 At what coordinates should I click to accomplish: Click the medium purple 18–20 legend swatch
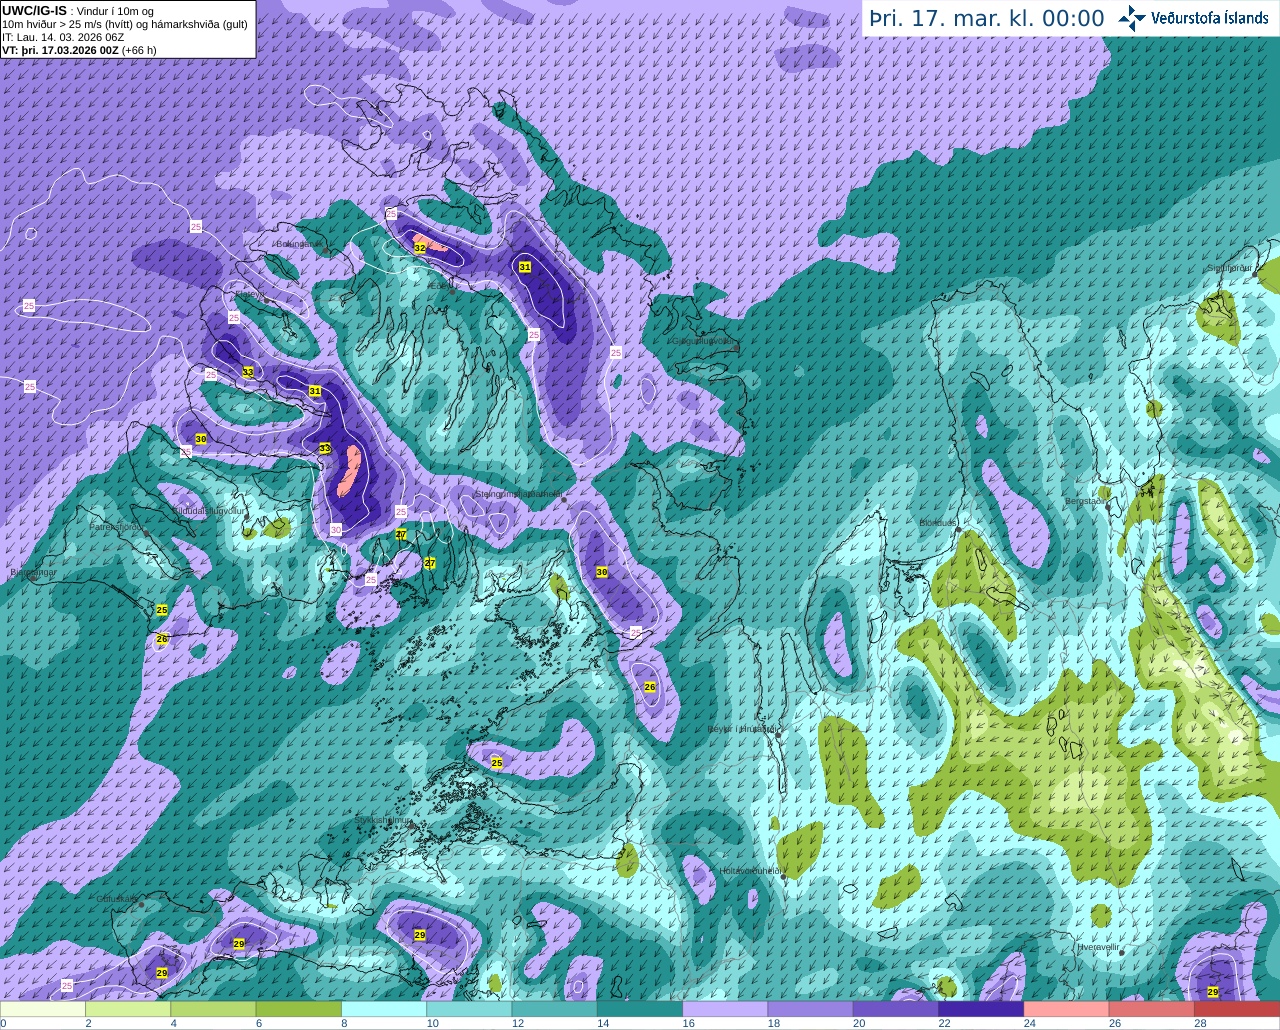(810, 1009)
